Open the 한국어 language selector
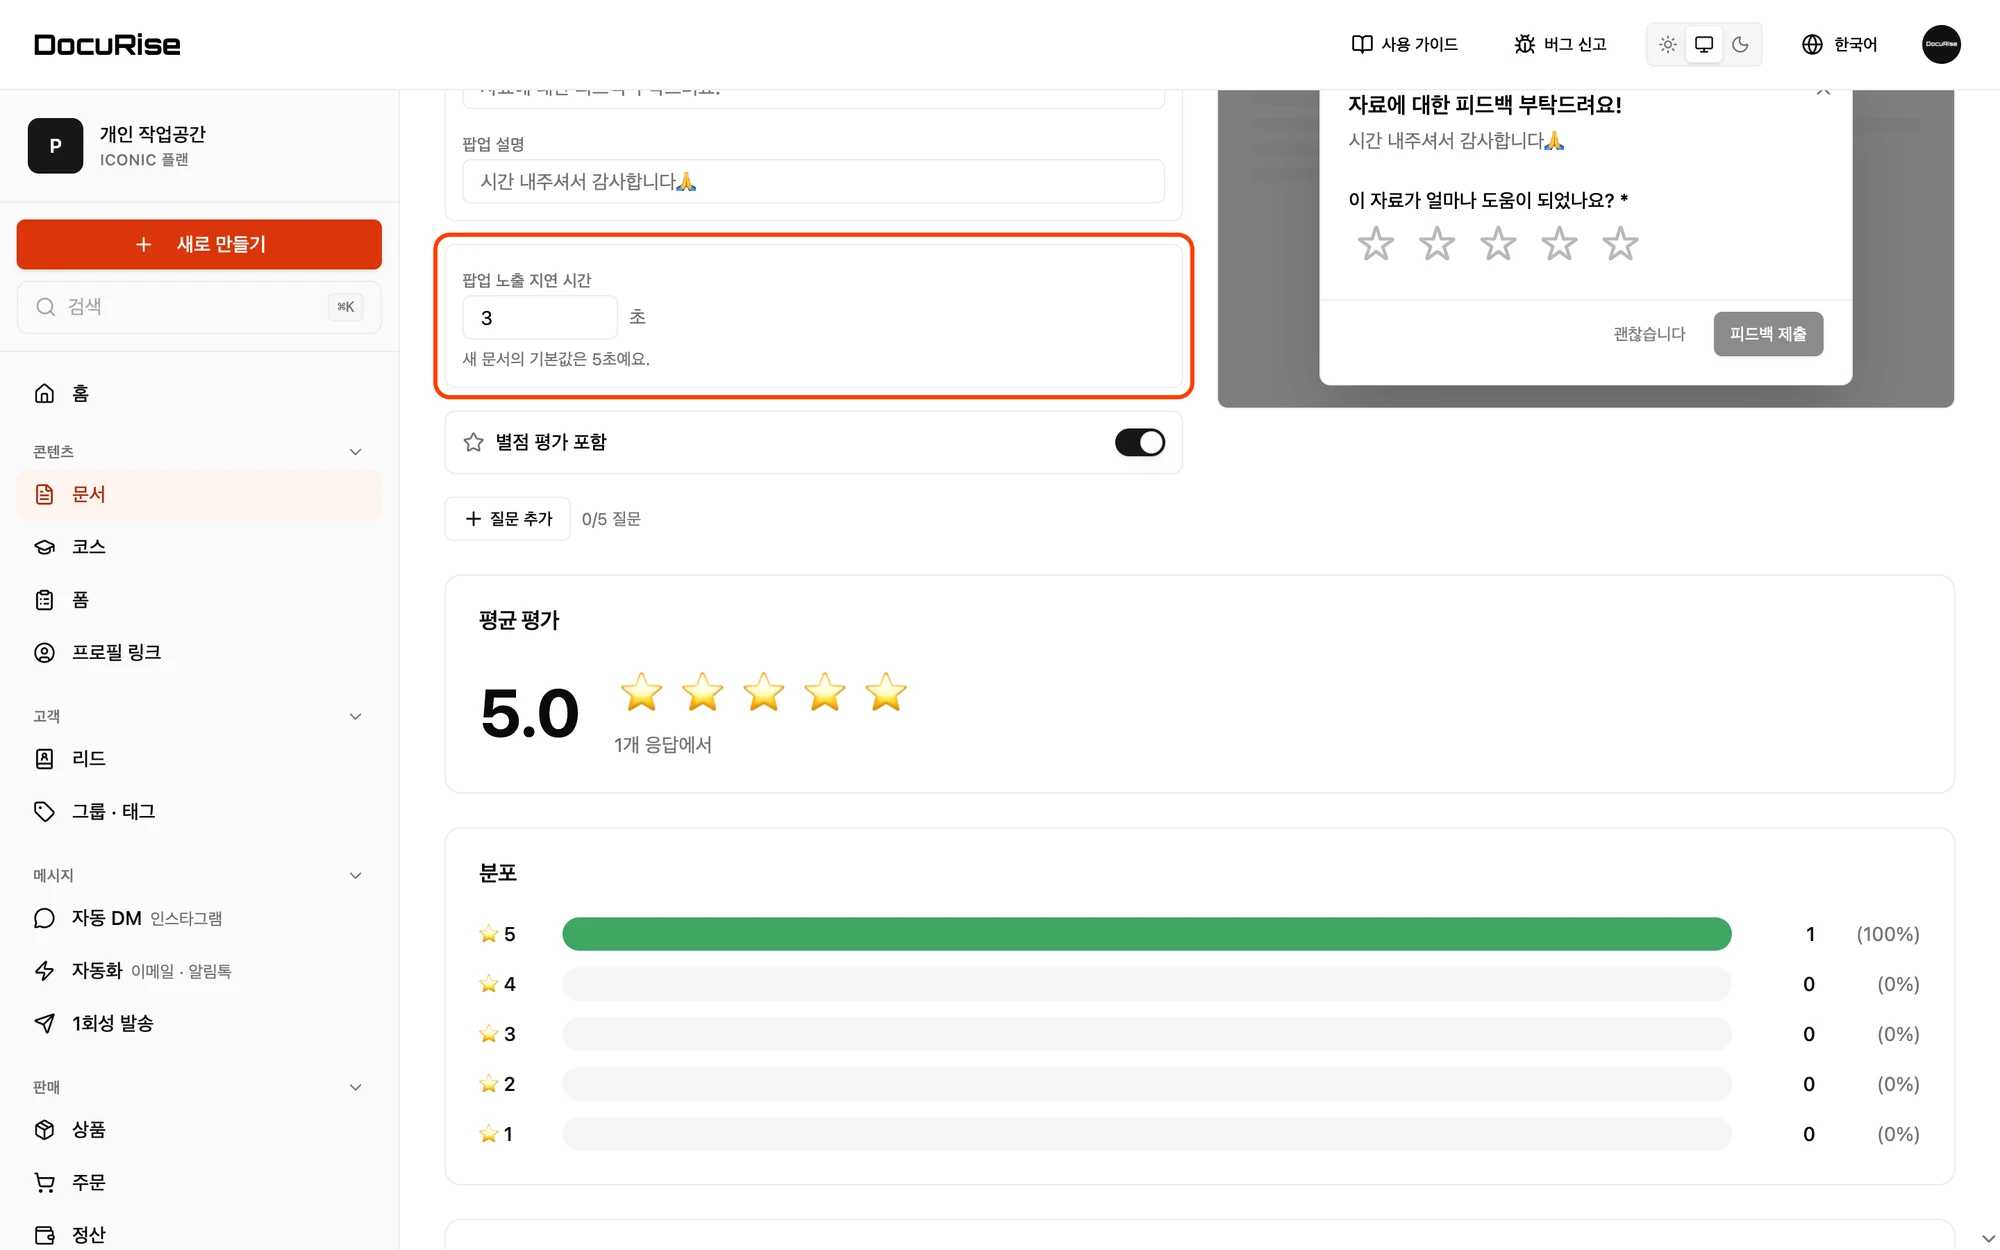Image resolution: width=2000 pixels, height=1250 pixels. (x=1839, y=44)
